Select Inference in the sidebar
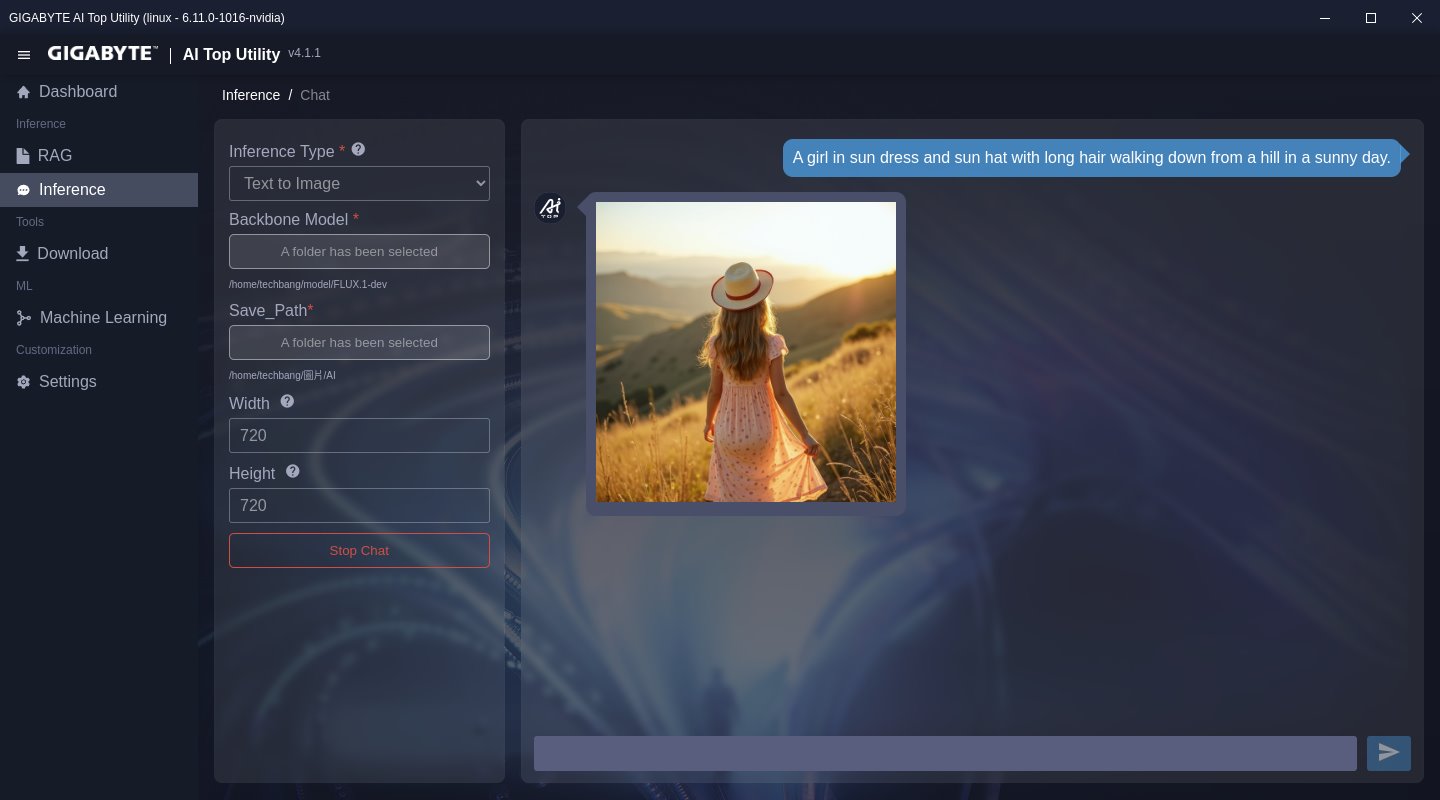 (x=71, y=190)
